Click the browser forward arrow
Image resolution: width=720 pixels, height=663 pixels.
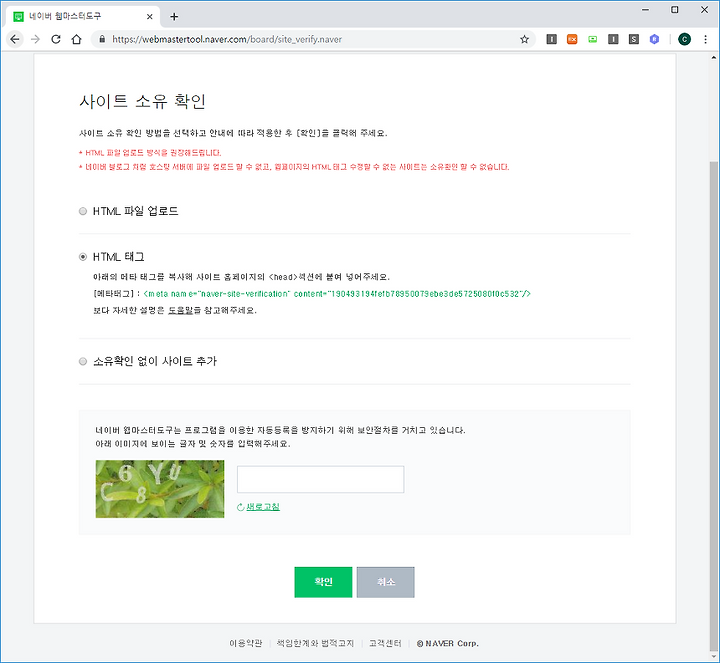[35, 39]
